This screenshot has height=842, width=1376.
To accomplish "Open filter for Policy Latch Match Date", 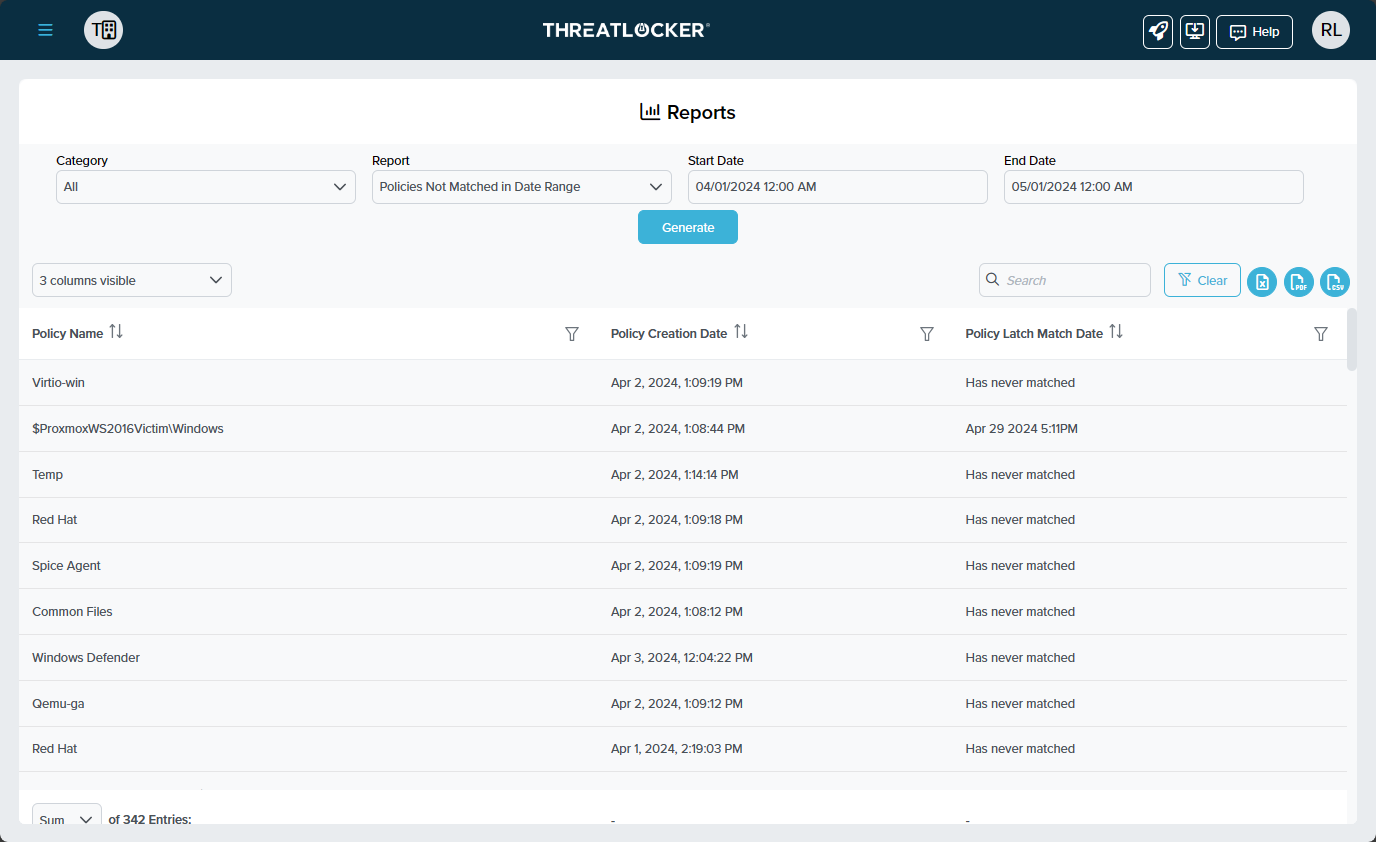I will 1321,334.
